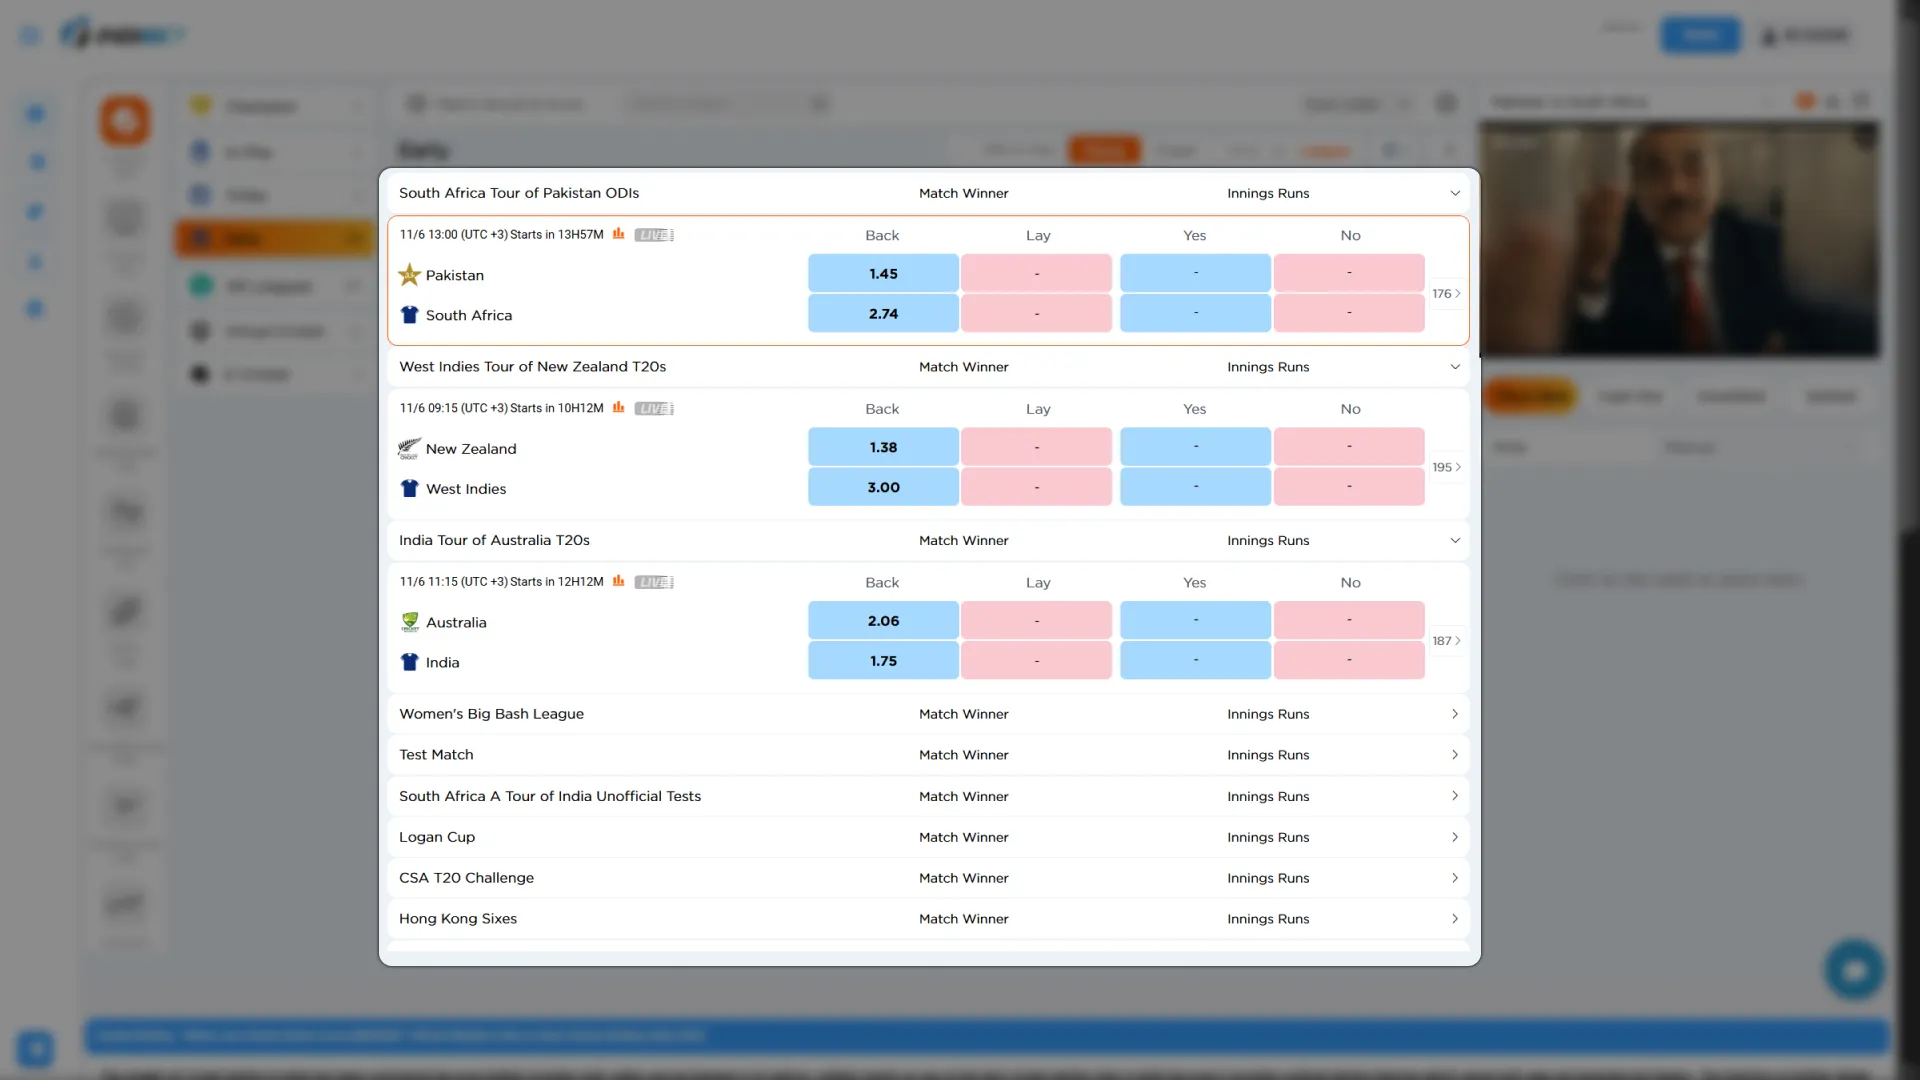Click the LIVE stream icon for New Zealand match
The height and width of the screenshot is (1080, 1920).
tap(654, 408)
